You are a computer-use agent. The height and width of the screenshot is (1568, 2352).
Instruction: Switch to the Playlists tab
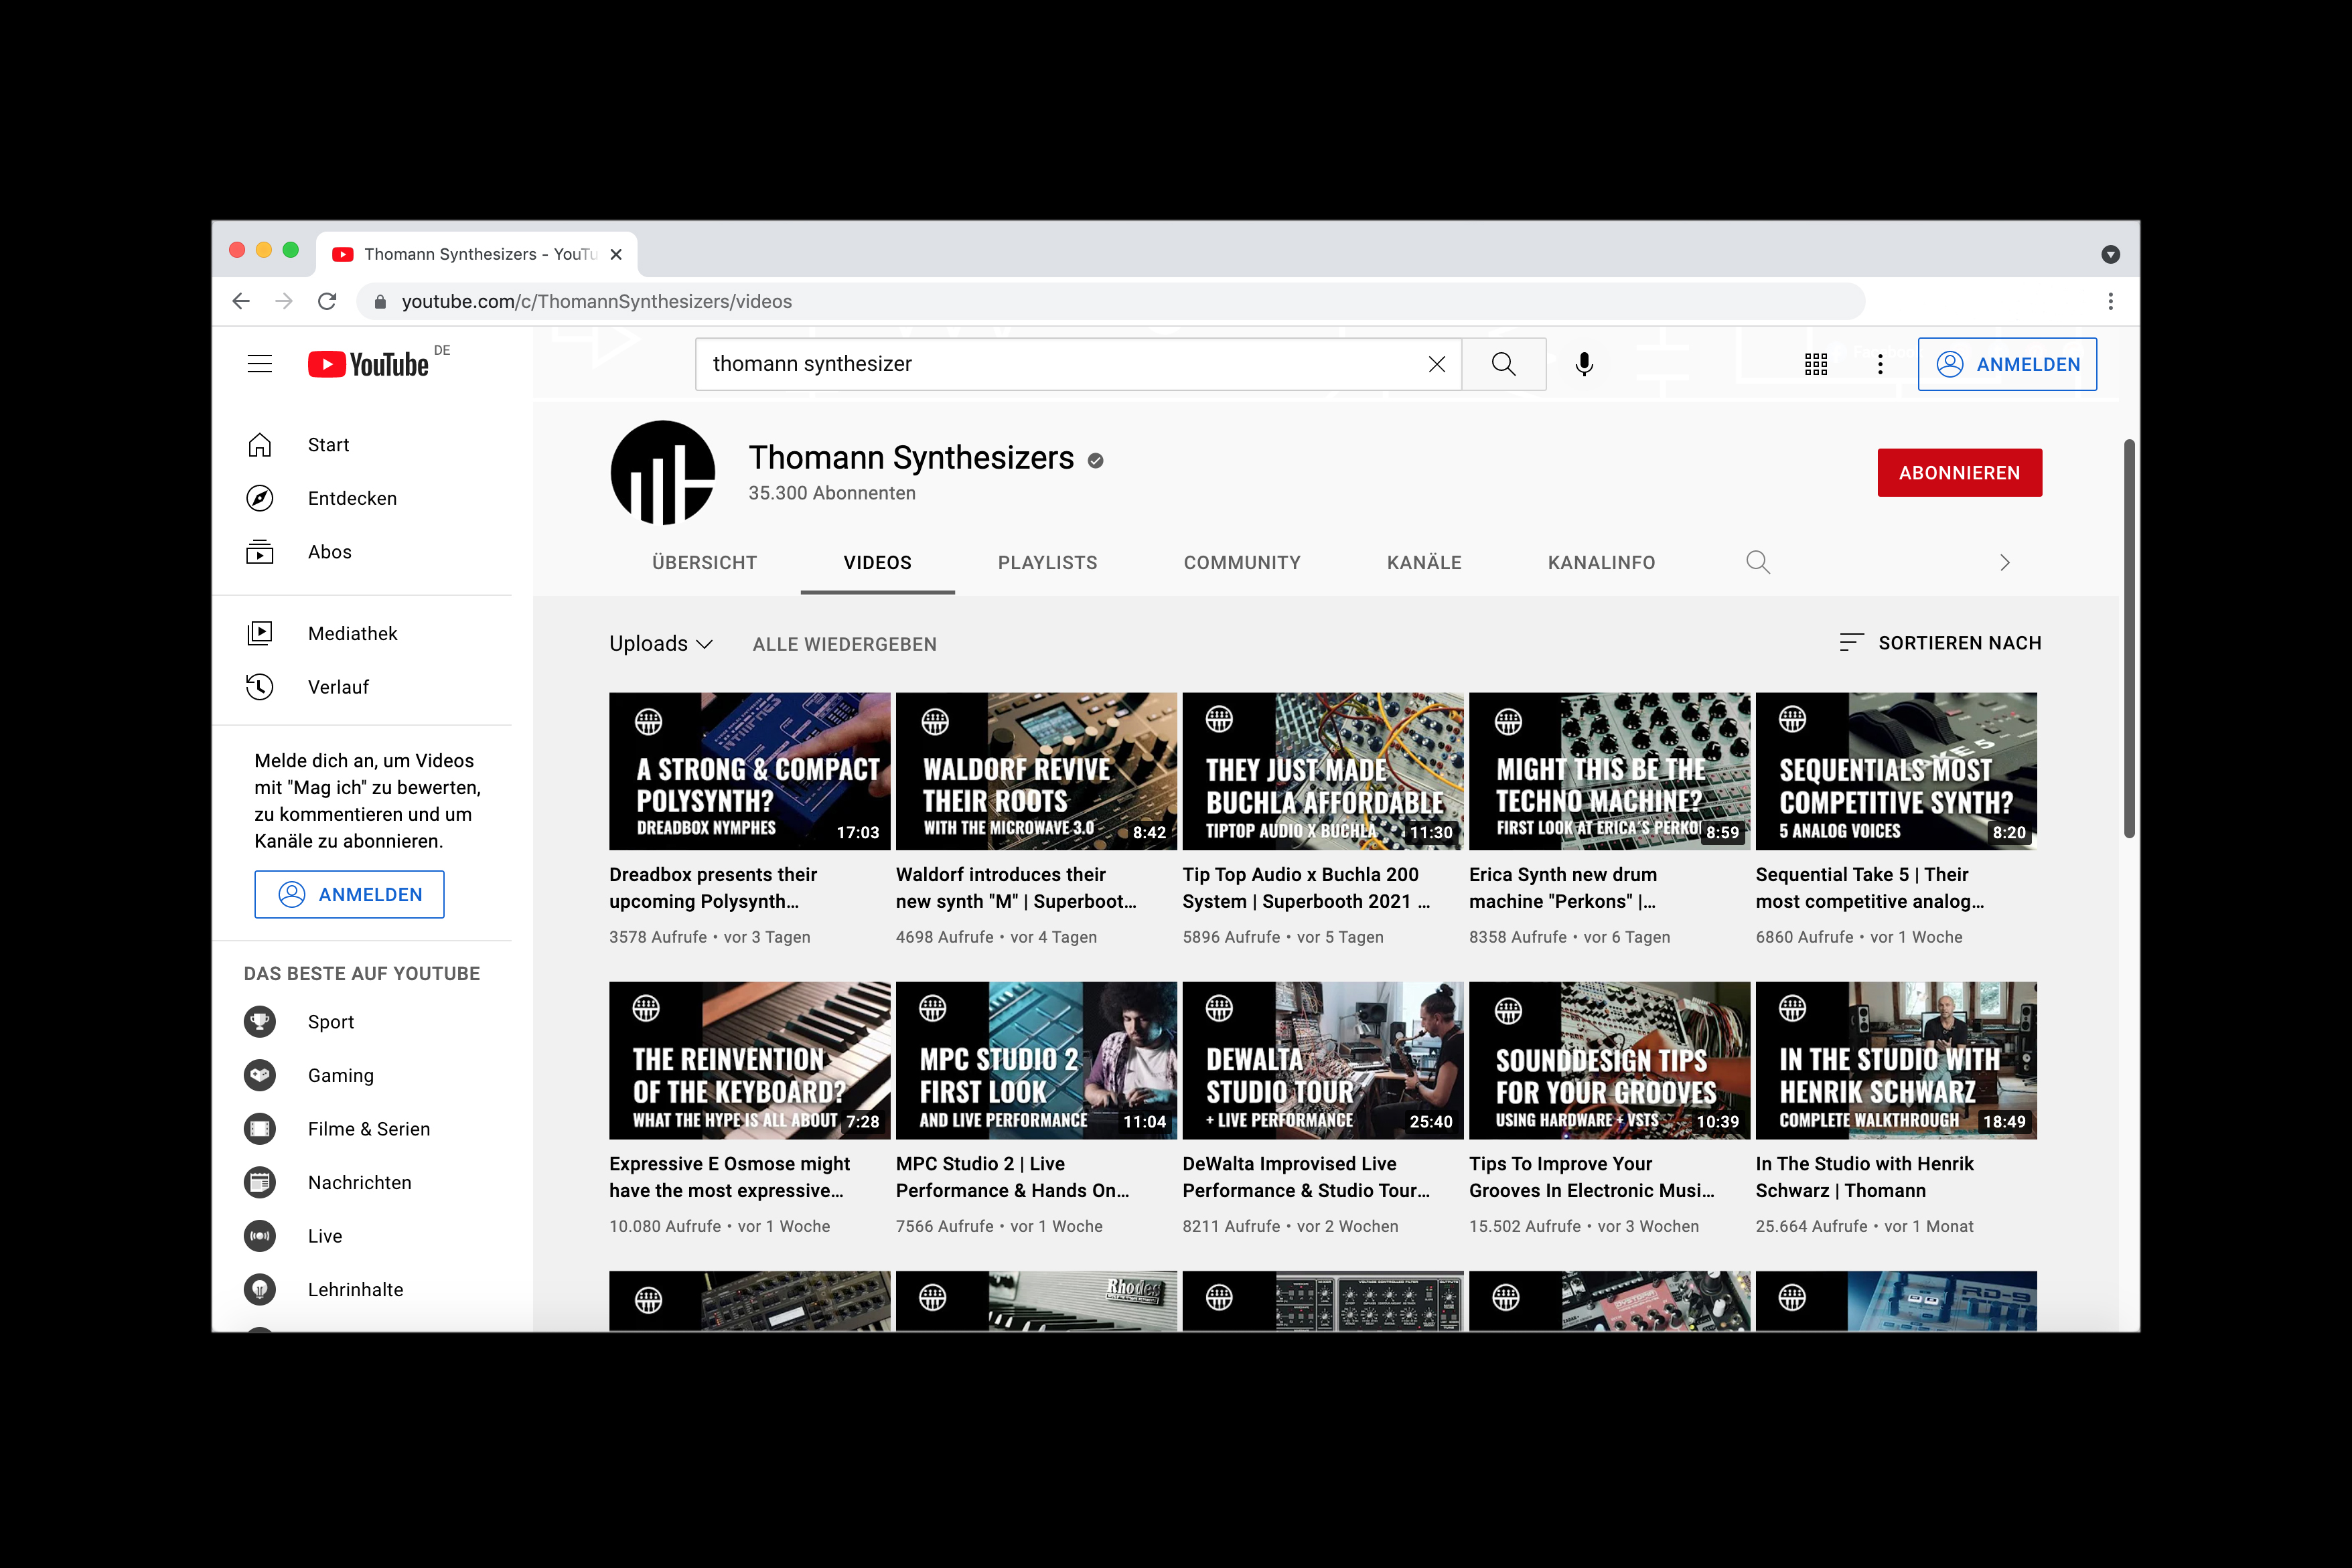[x=1047, y=562]
